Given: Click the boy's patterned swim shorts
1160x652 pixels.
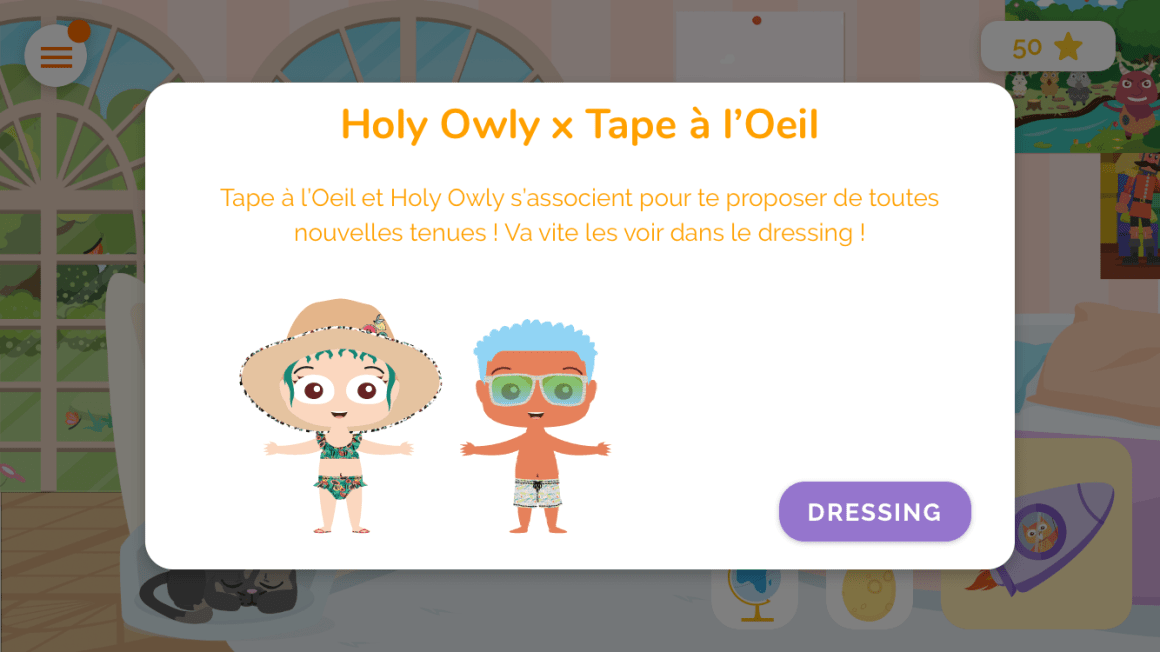Looking at the screenshot, I should click(x=537, y=492).
